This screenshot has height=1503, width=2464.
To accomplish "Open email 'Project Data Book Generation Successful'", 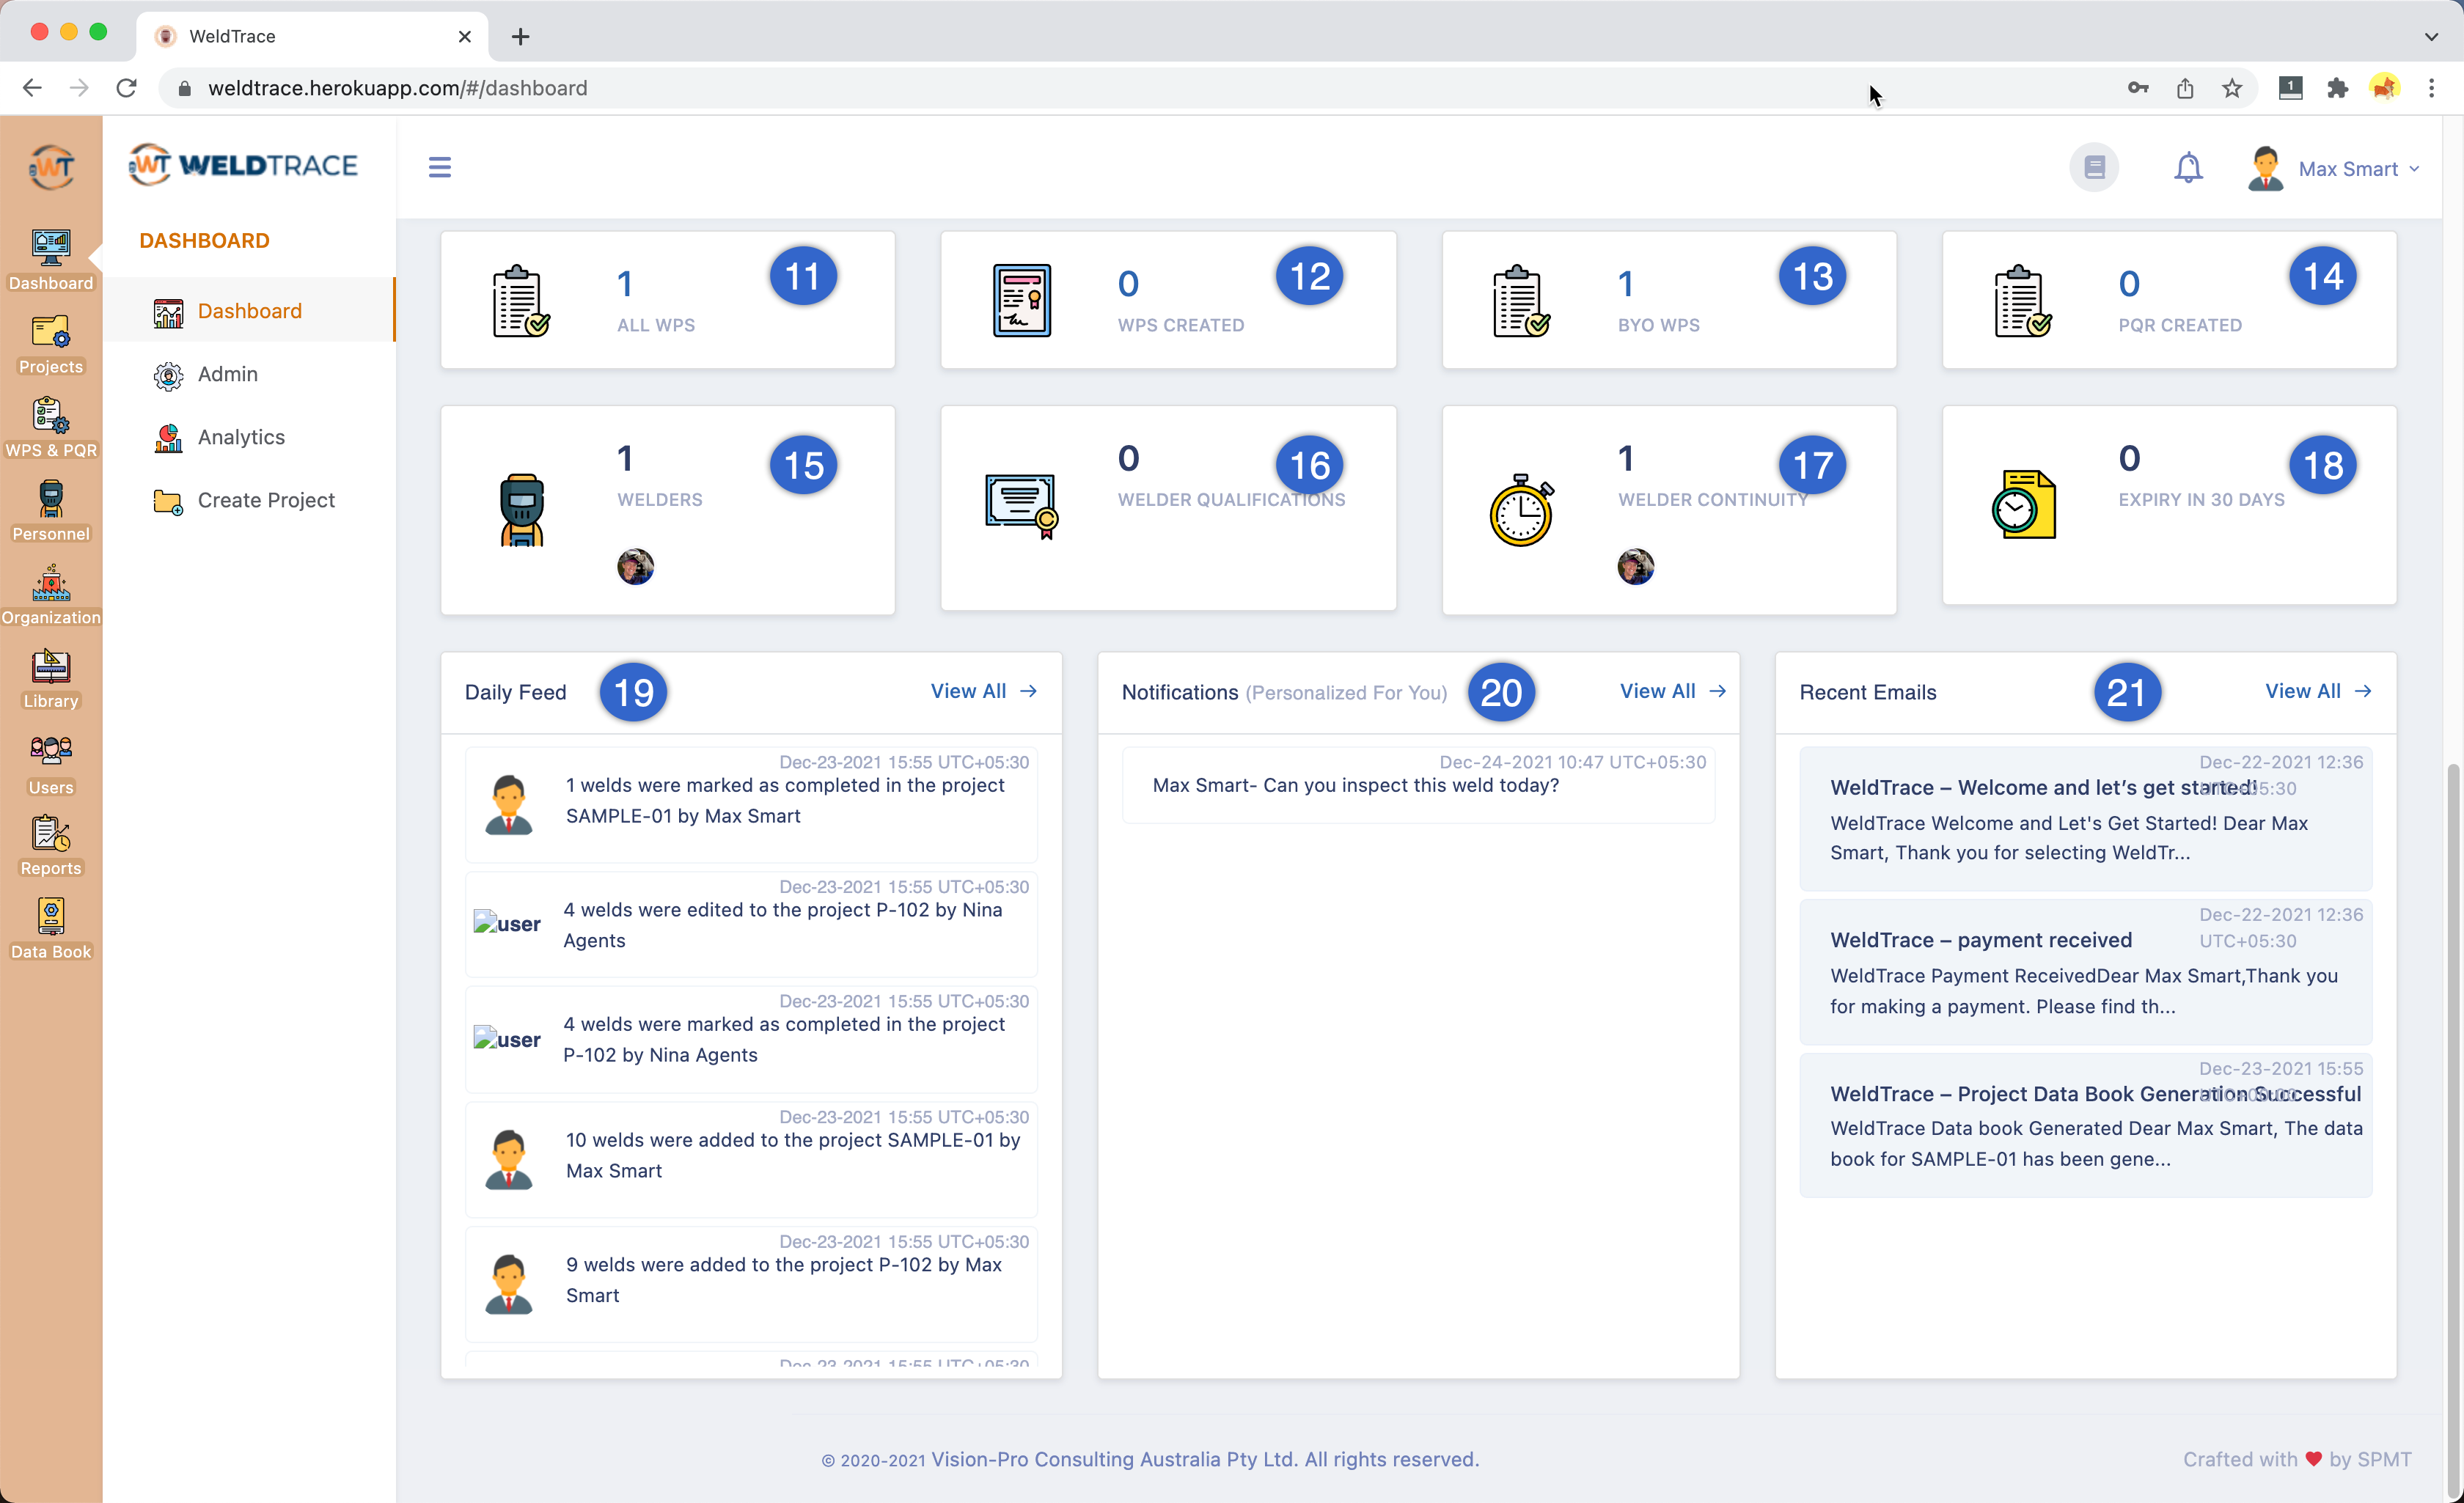I will (x=2085, y=1125).
